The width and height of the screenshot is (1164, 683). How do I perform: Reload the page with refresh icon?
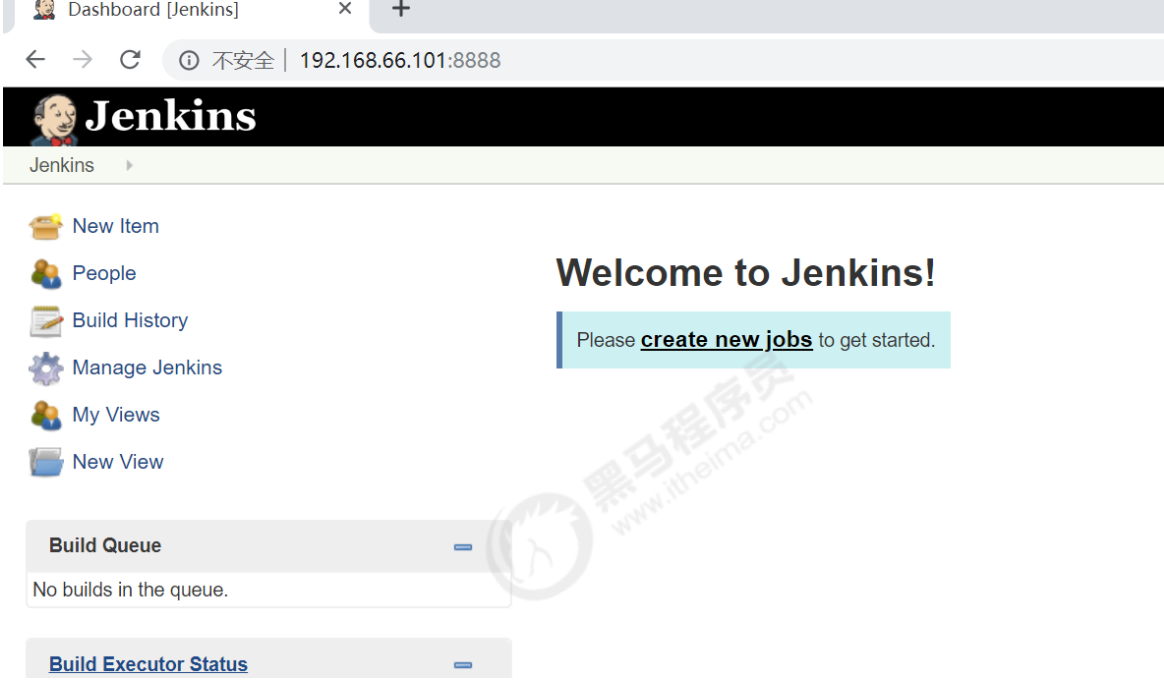[131, 59]
